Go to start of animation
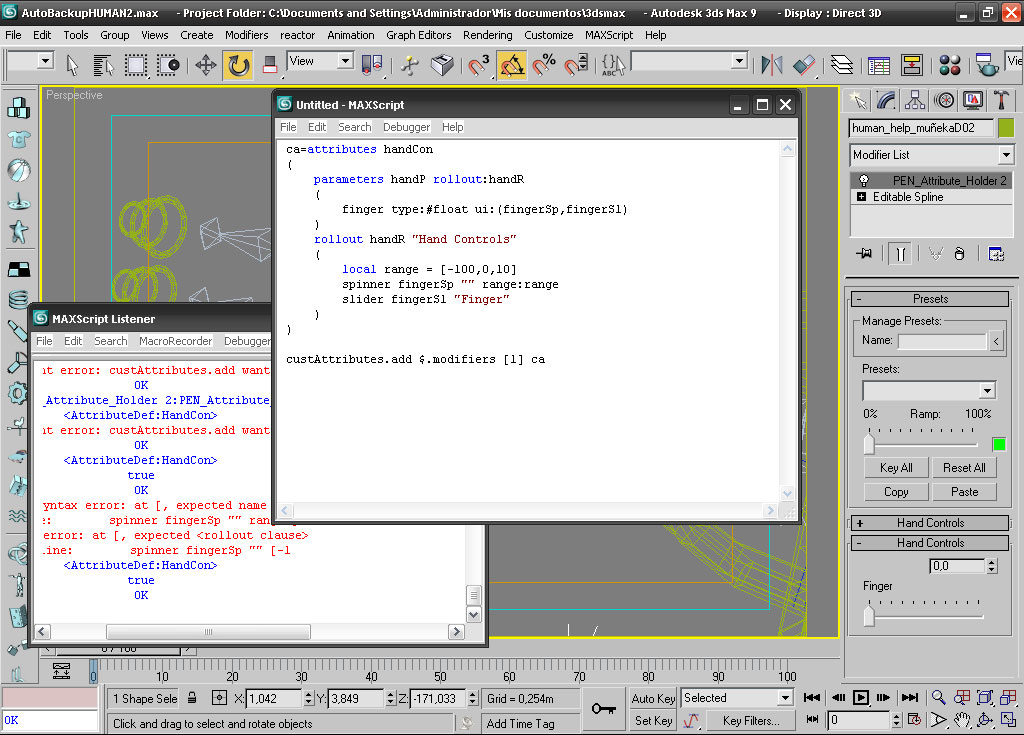1024x735 pixels. click(812, 698)
